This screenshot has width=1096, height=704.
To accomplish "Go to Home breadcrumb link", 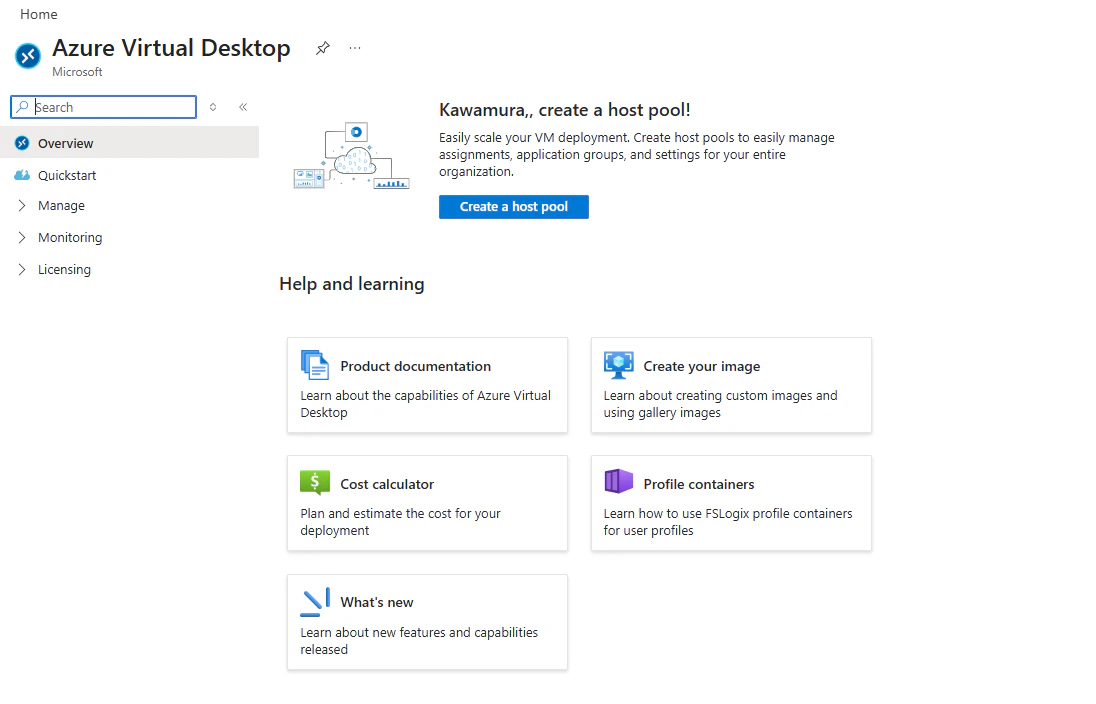I will coord(38,14).
